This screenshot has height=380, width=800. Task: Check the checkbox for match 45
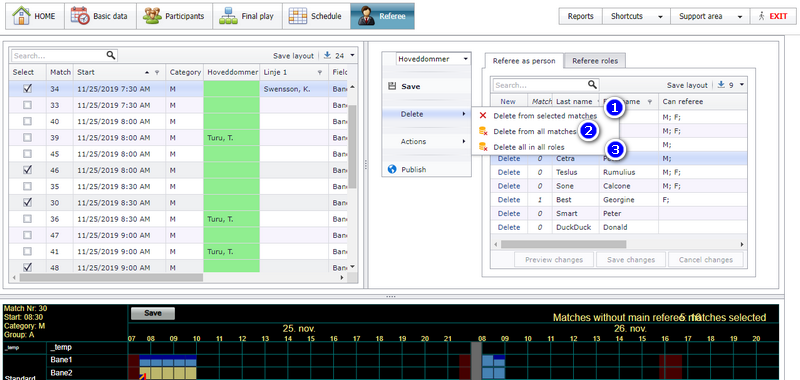pyautogui.click(x=28, y=154)
